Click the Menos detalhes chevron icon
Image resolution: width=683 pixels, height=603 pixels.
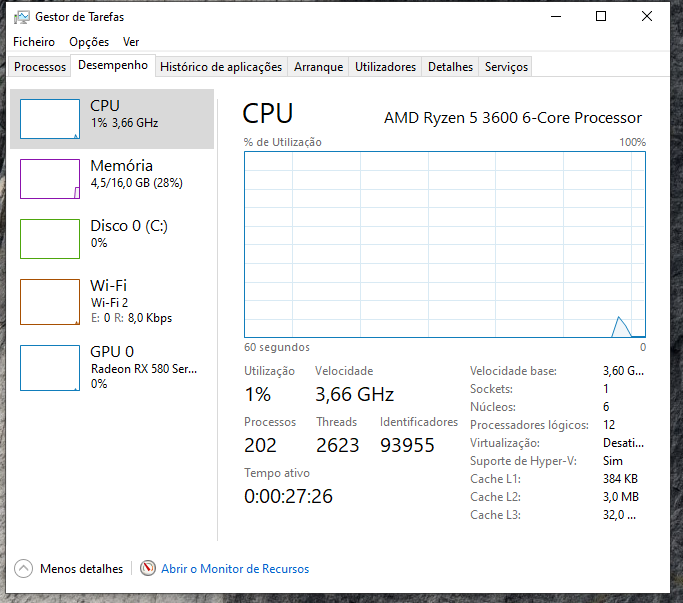click(24, 568)
